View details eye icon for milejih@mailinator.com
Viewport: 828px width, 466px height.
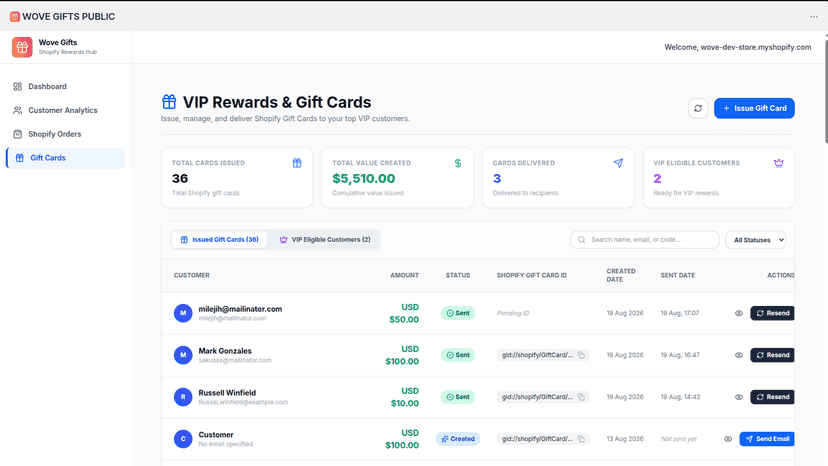pyautogui.click(x=739, y=313)
